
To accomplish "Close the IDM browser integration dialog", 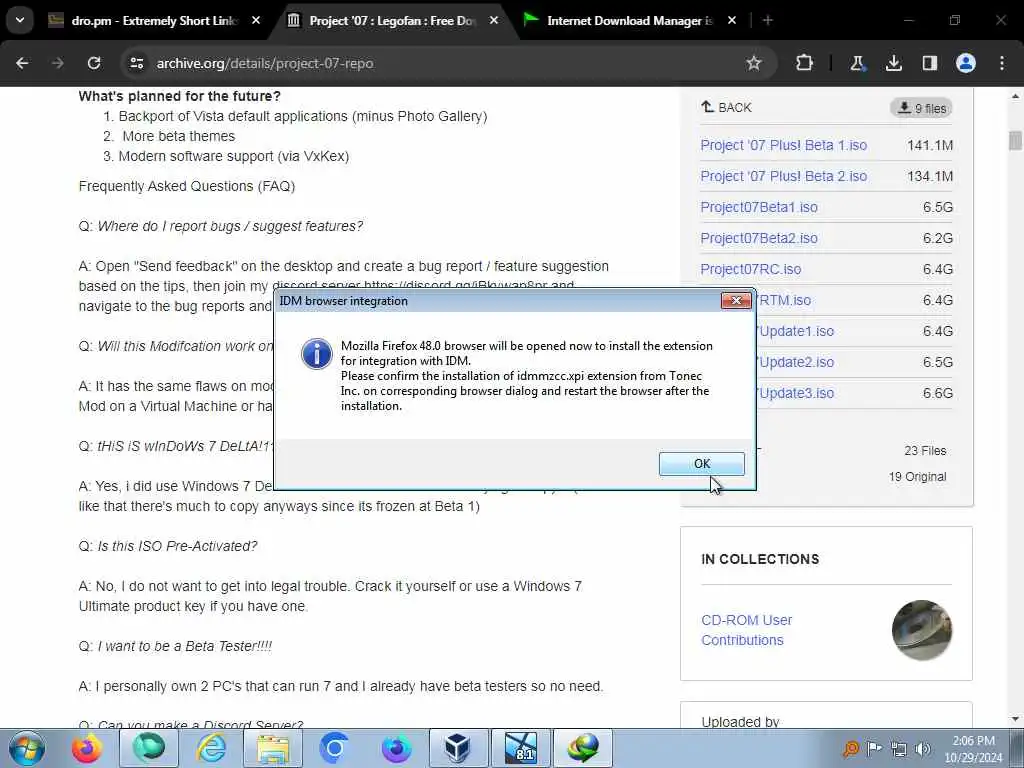I will (x=736, y=300).
